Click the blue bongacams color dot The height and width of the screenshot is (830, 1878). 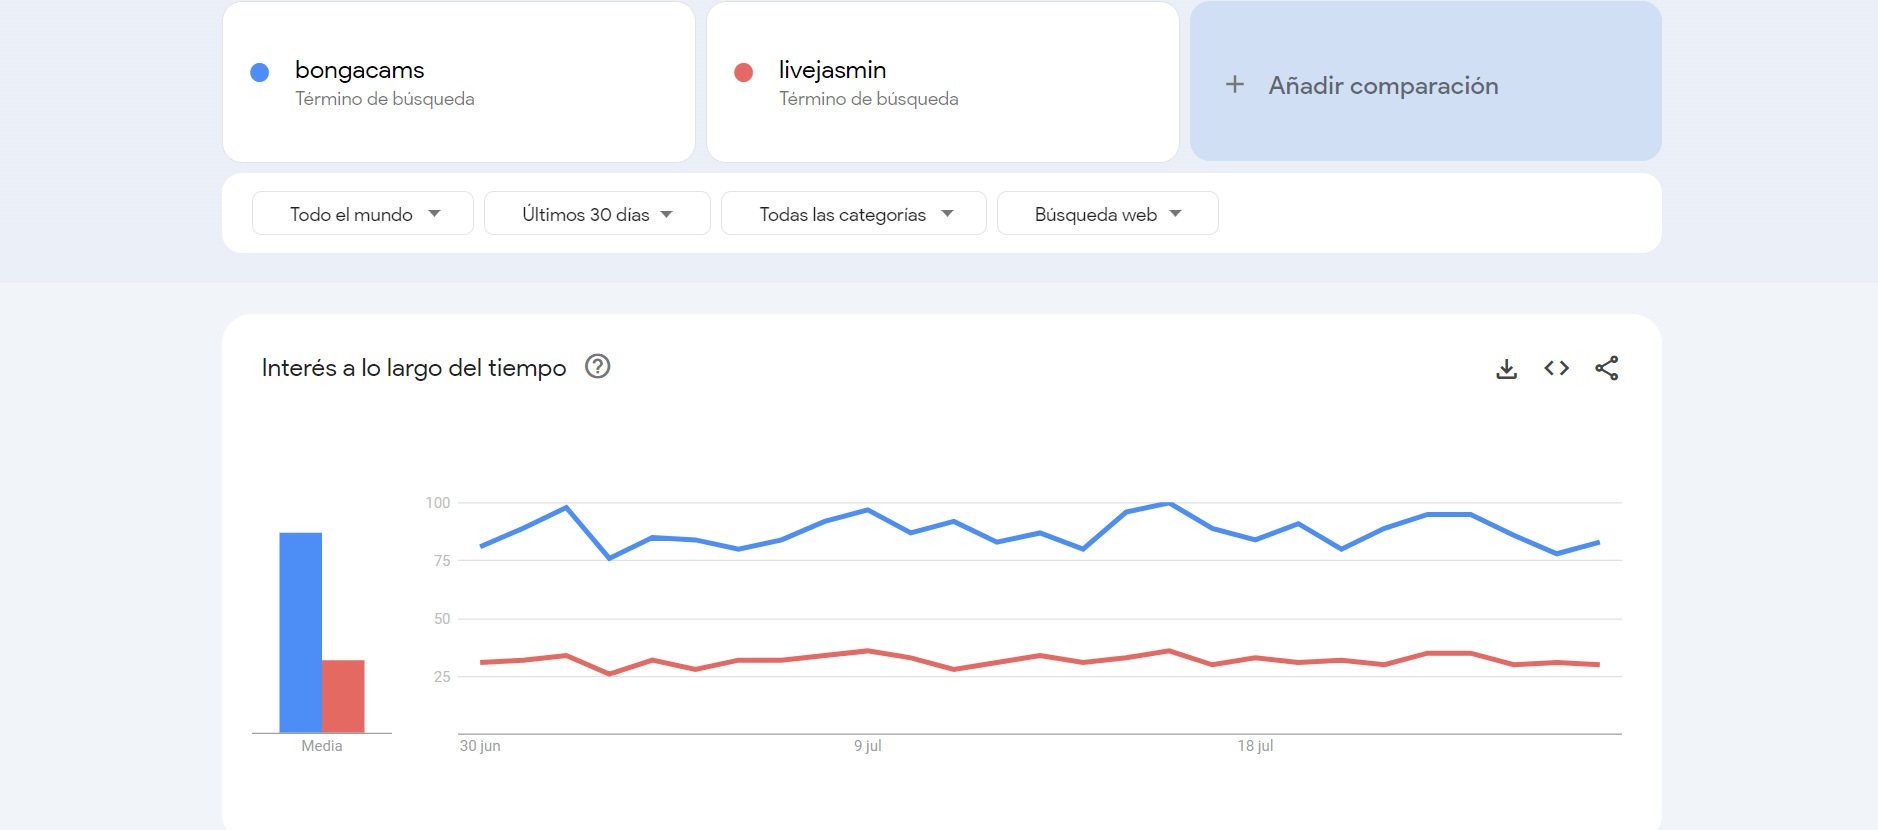pos(259,72)
